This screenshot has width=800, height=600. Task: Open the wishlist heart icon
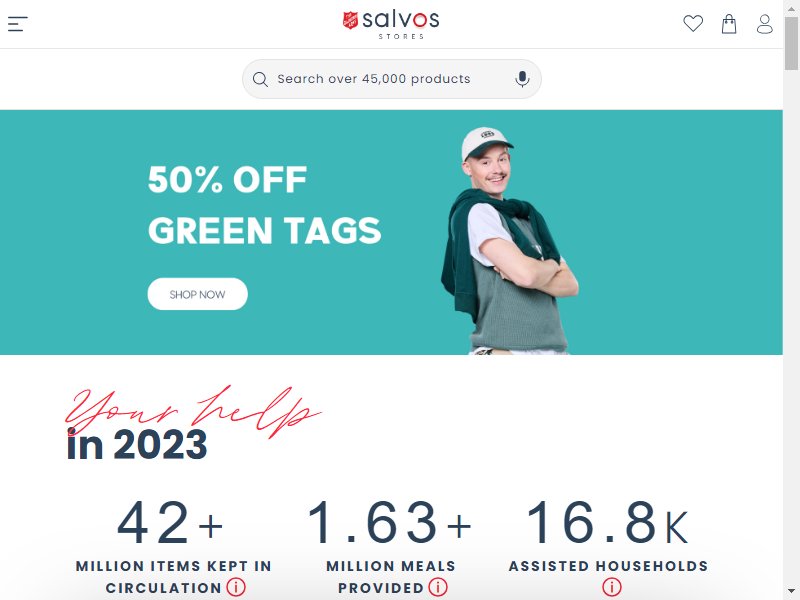(693, 23)
